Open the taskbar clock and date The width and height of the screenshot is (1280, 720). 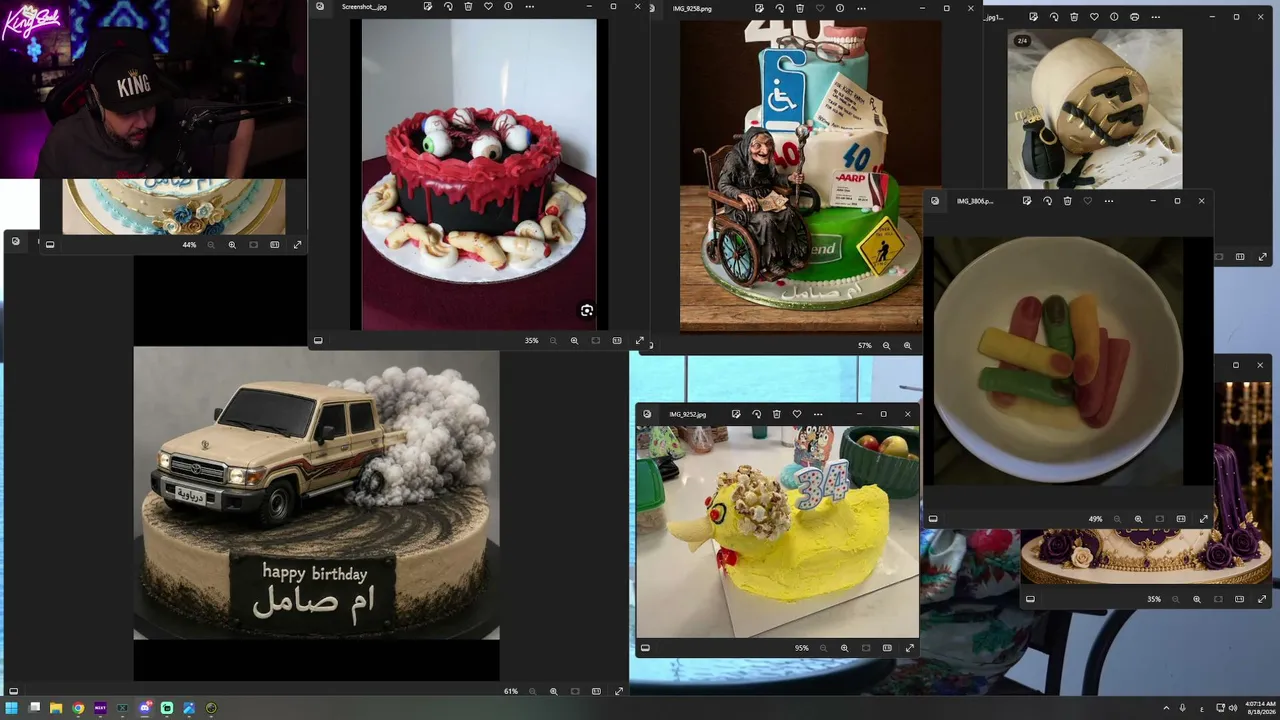click(1259, 708)
